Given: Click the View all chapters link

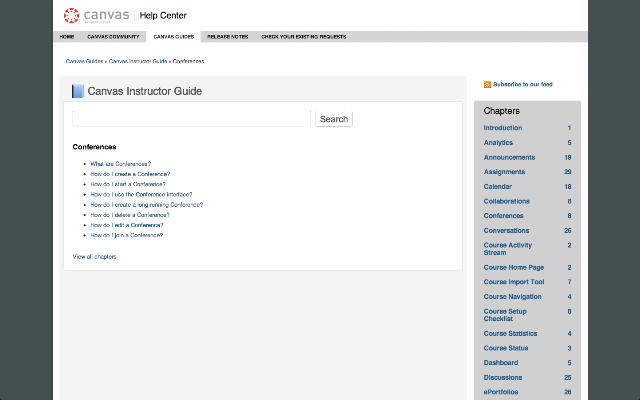Looking at the screenshot, I should (x=94, y=257).
